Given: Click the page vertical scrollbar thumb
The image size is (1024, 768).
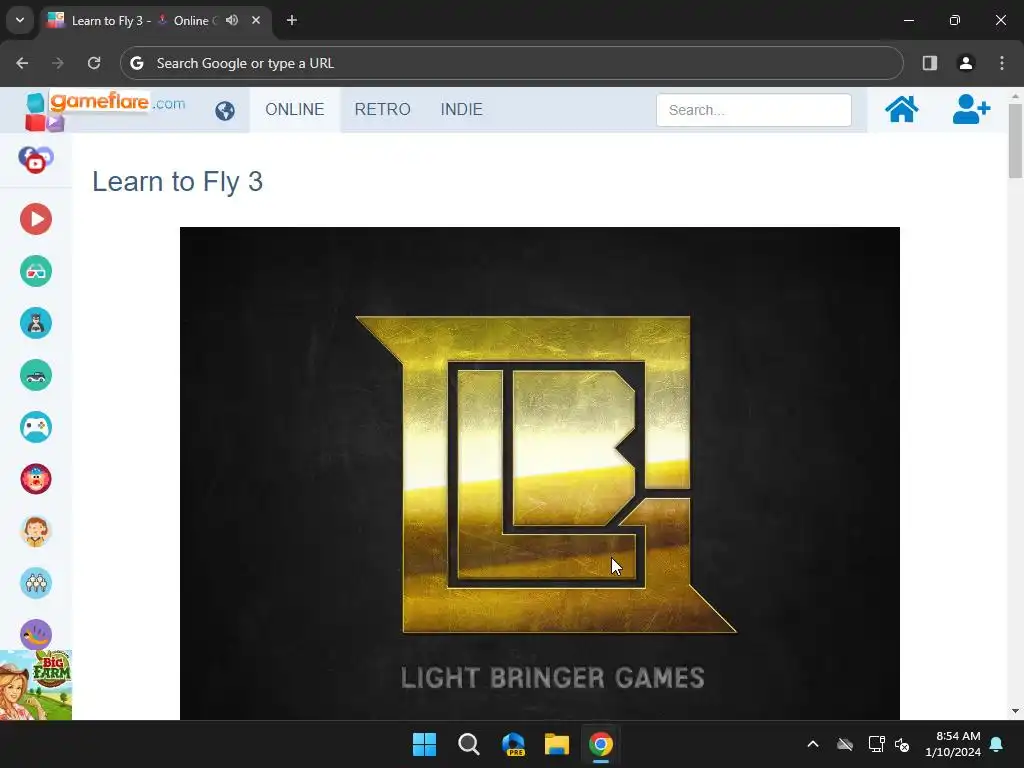Looking at the screenshot, I should click(x=1015, y=140).
